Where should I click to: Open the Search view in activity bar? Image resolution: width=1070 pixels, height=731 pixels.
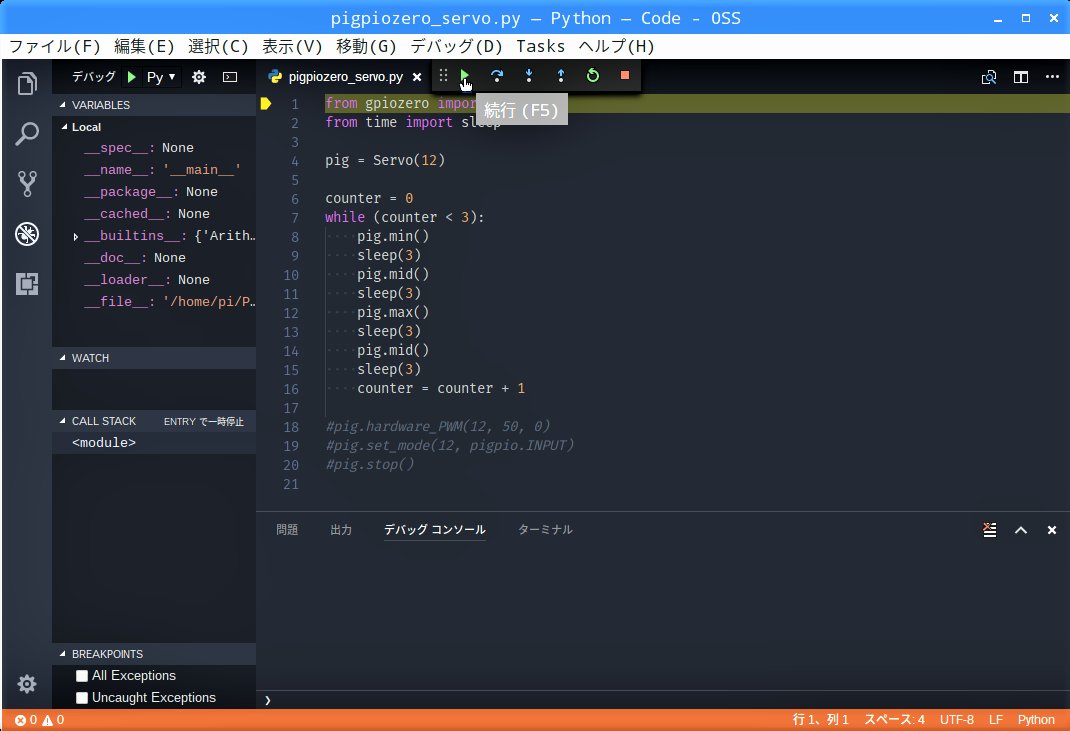pos(27,134)
